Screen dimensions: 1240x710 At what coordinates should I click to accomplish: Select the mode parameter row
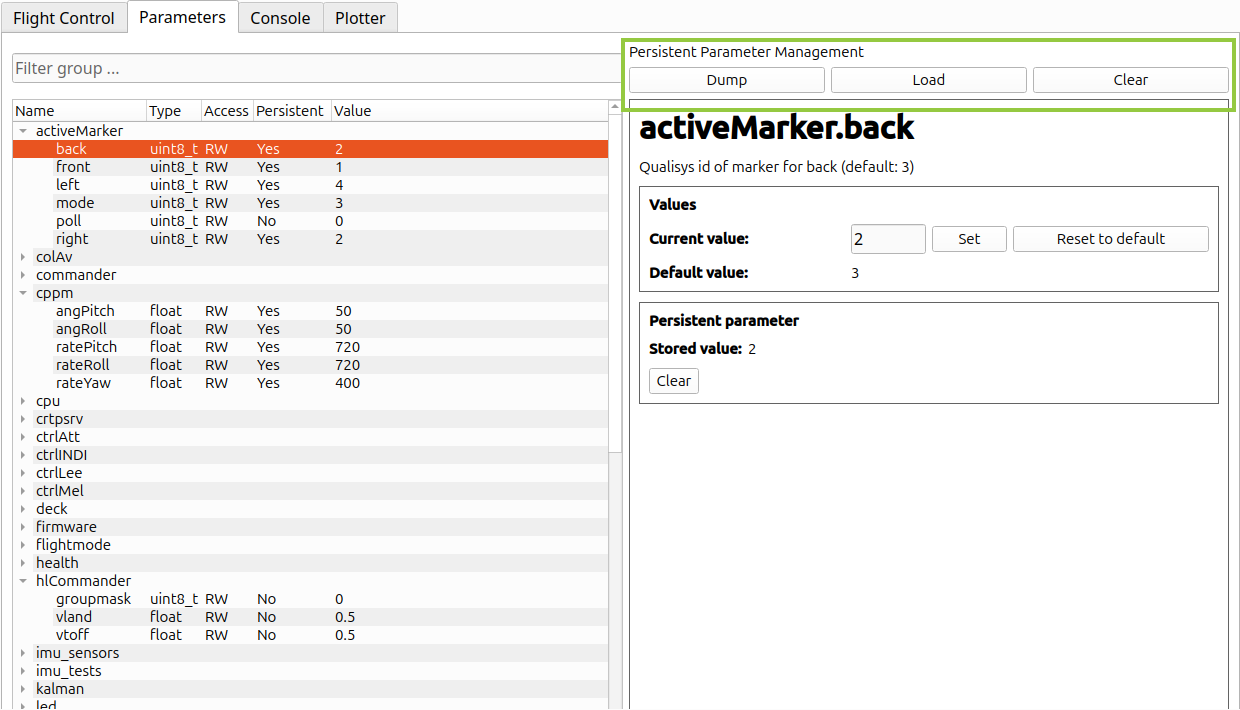(x=310, y=203)
